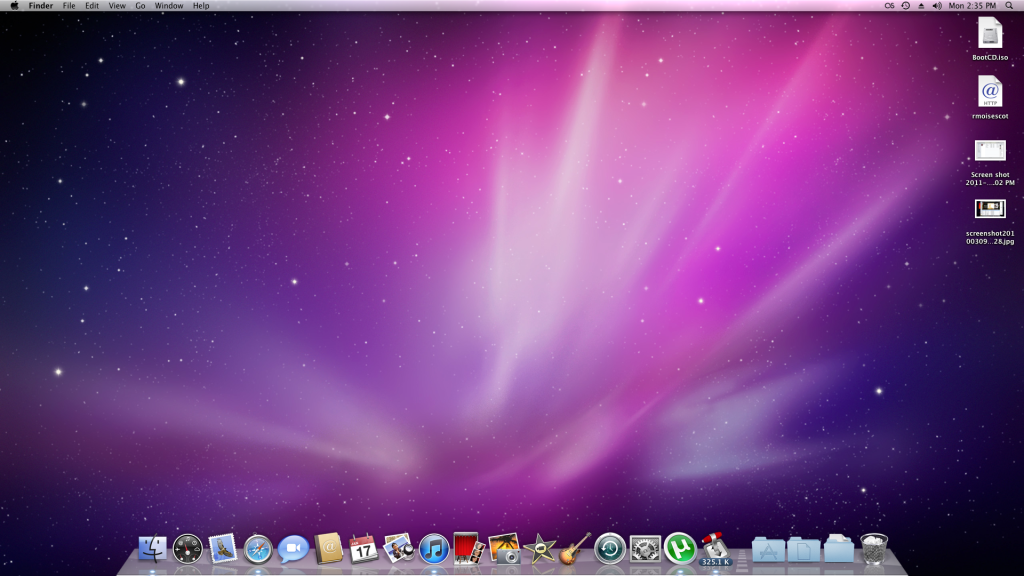1024x576 pixels.
Task: Open the Downloads folder stack in Dock
Action: [x=839, y=549]
